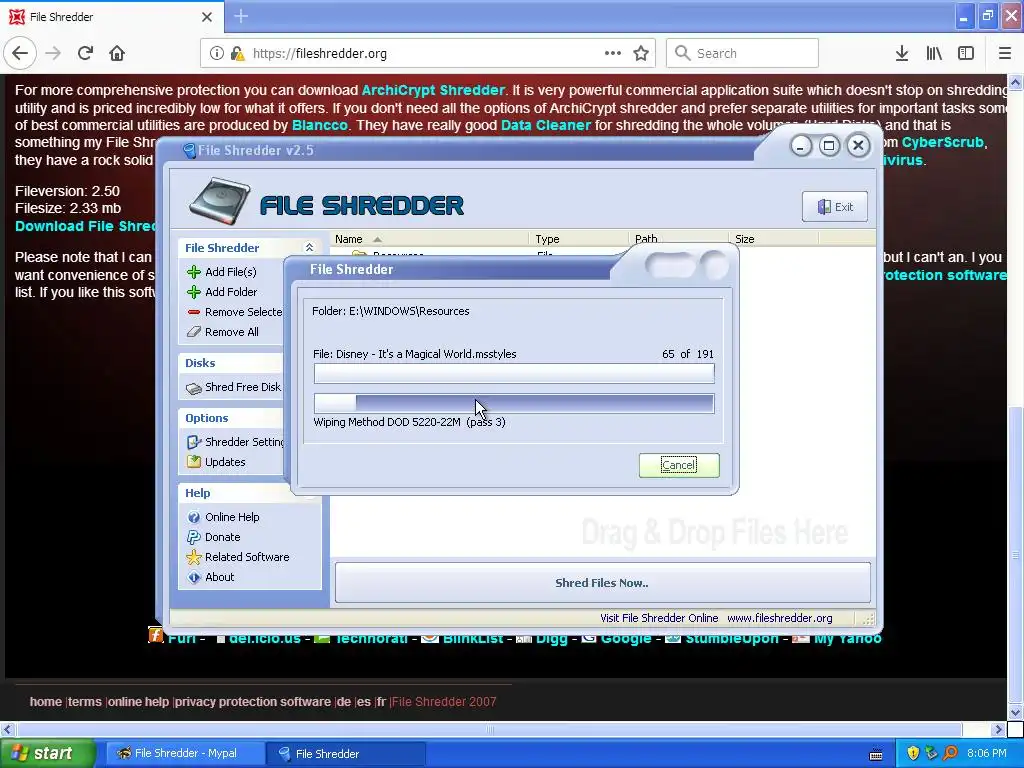Click Remove Selected red minus icon
1024x768 pixels.
(x=194, y=312)
